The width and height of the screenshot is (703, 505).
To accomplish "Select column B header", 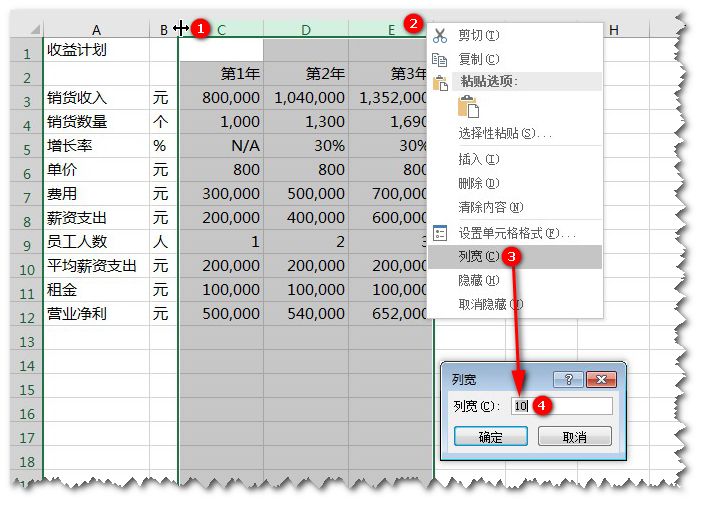I will tap(164, 30).
